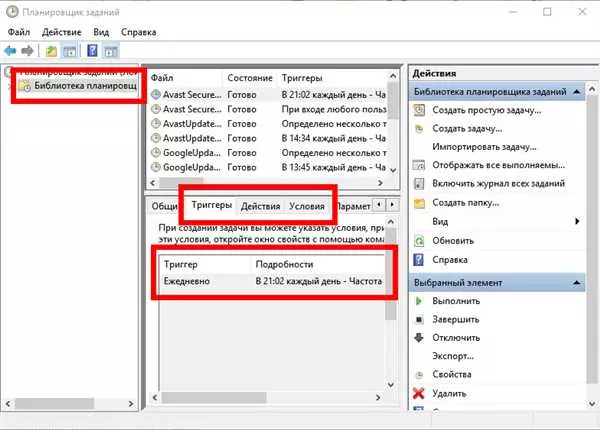Collapse the Выбранный элемент section
Viewport: 600px width, 430px height.
(x=577, y=283)
